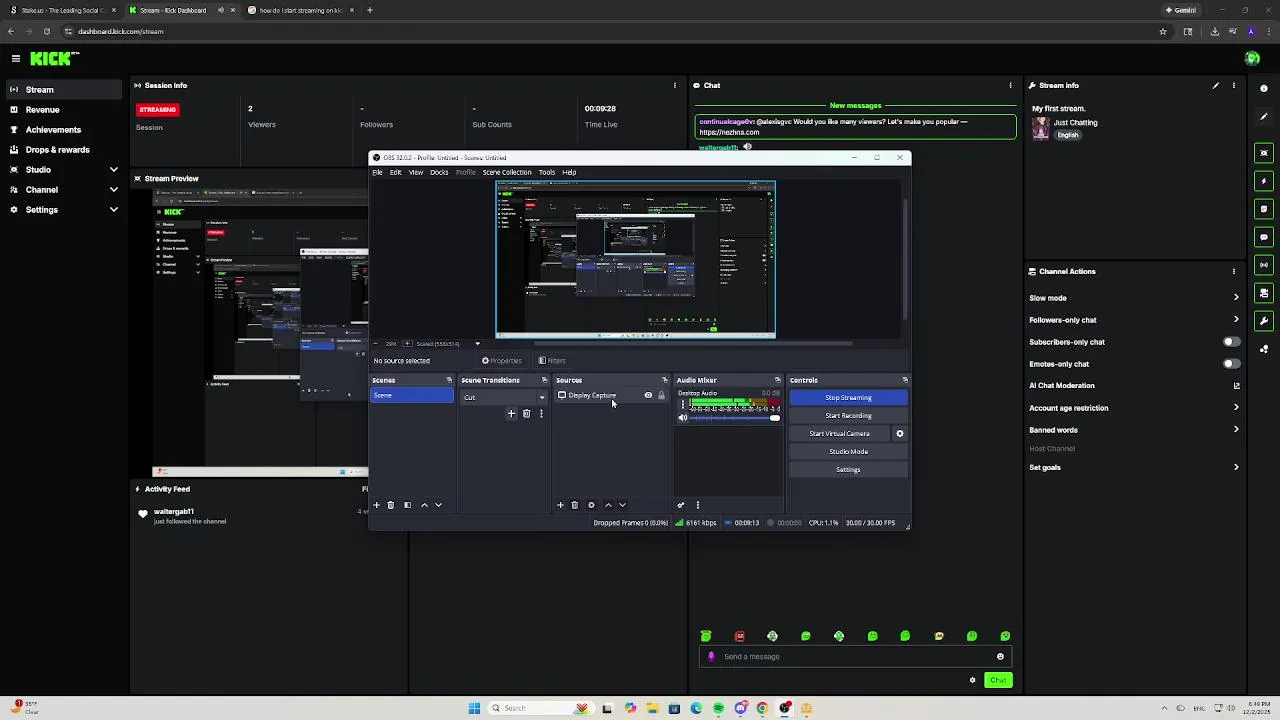Expand Banned words options
1280x720 pixels.
pos(1236,430)
